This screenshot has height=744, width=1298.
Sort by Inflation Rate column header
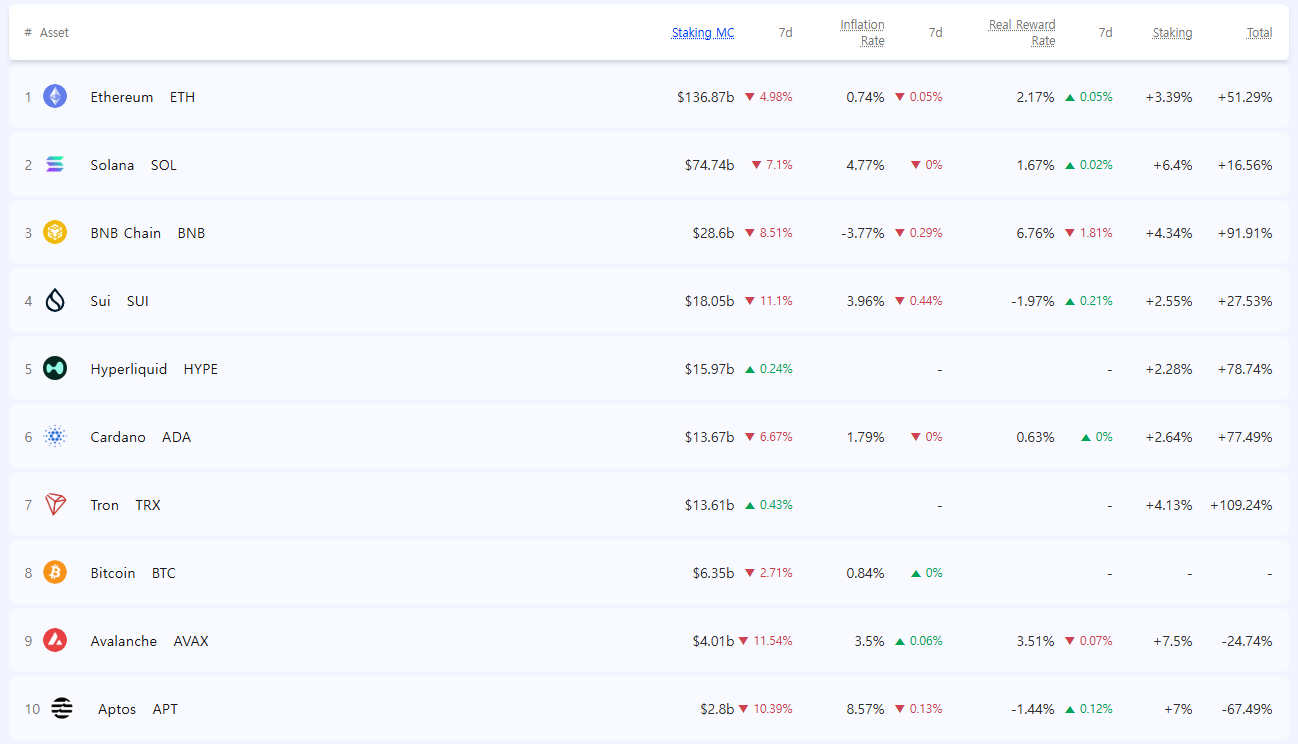(862, 33)
